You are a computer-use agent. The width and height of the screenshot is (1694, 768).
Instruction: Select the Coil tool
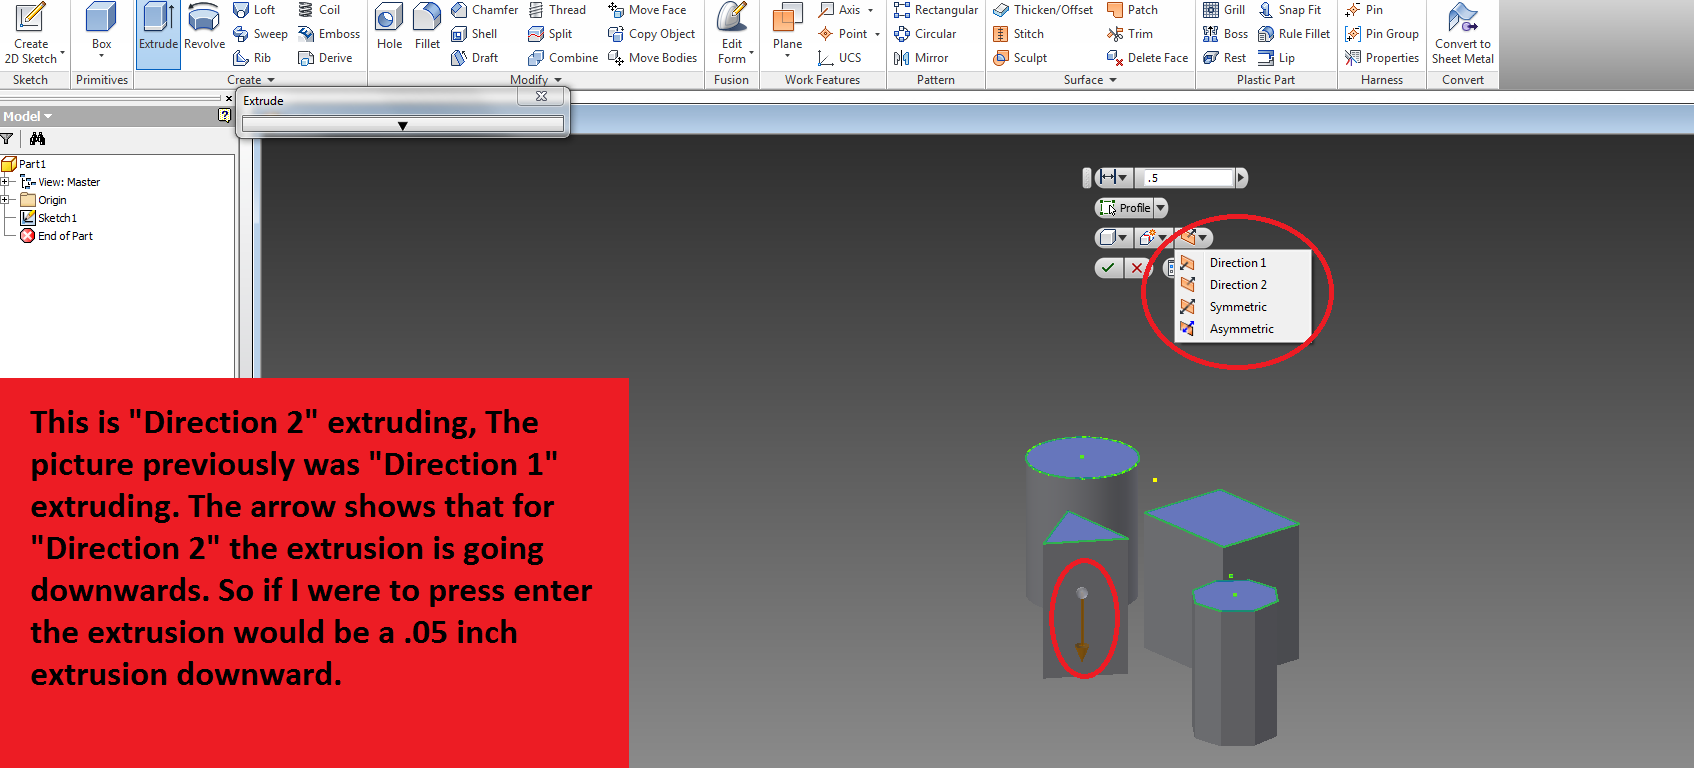[319, 10]
